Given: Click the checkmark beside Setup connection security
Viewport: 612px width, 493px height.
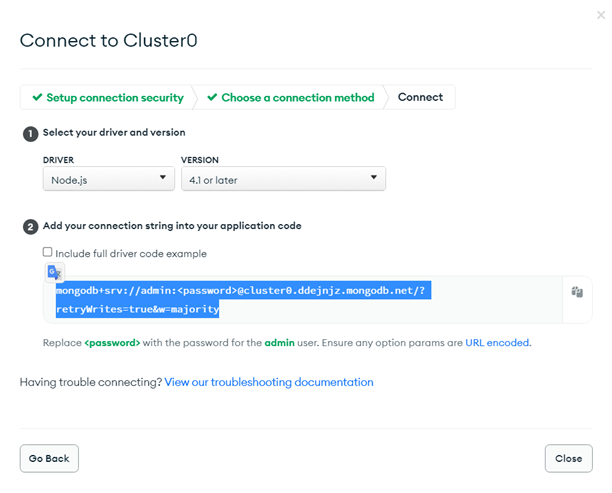Looking at the screenshot, I should [37, 98].
